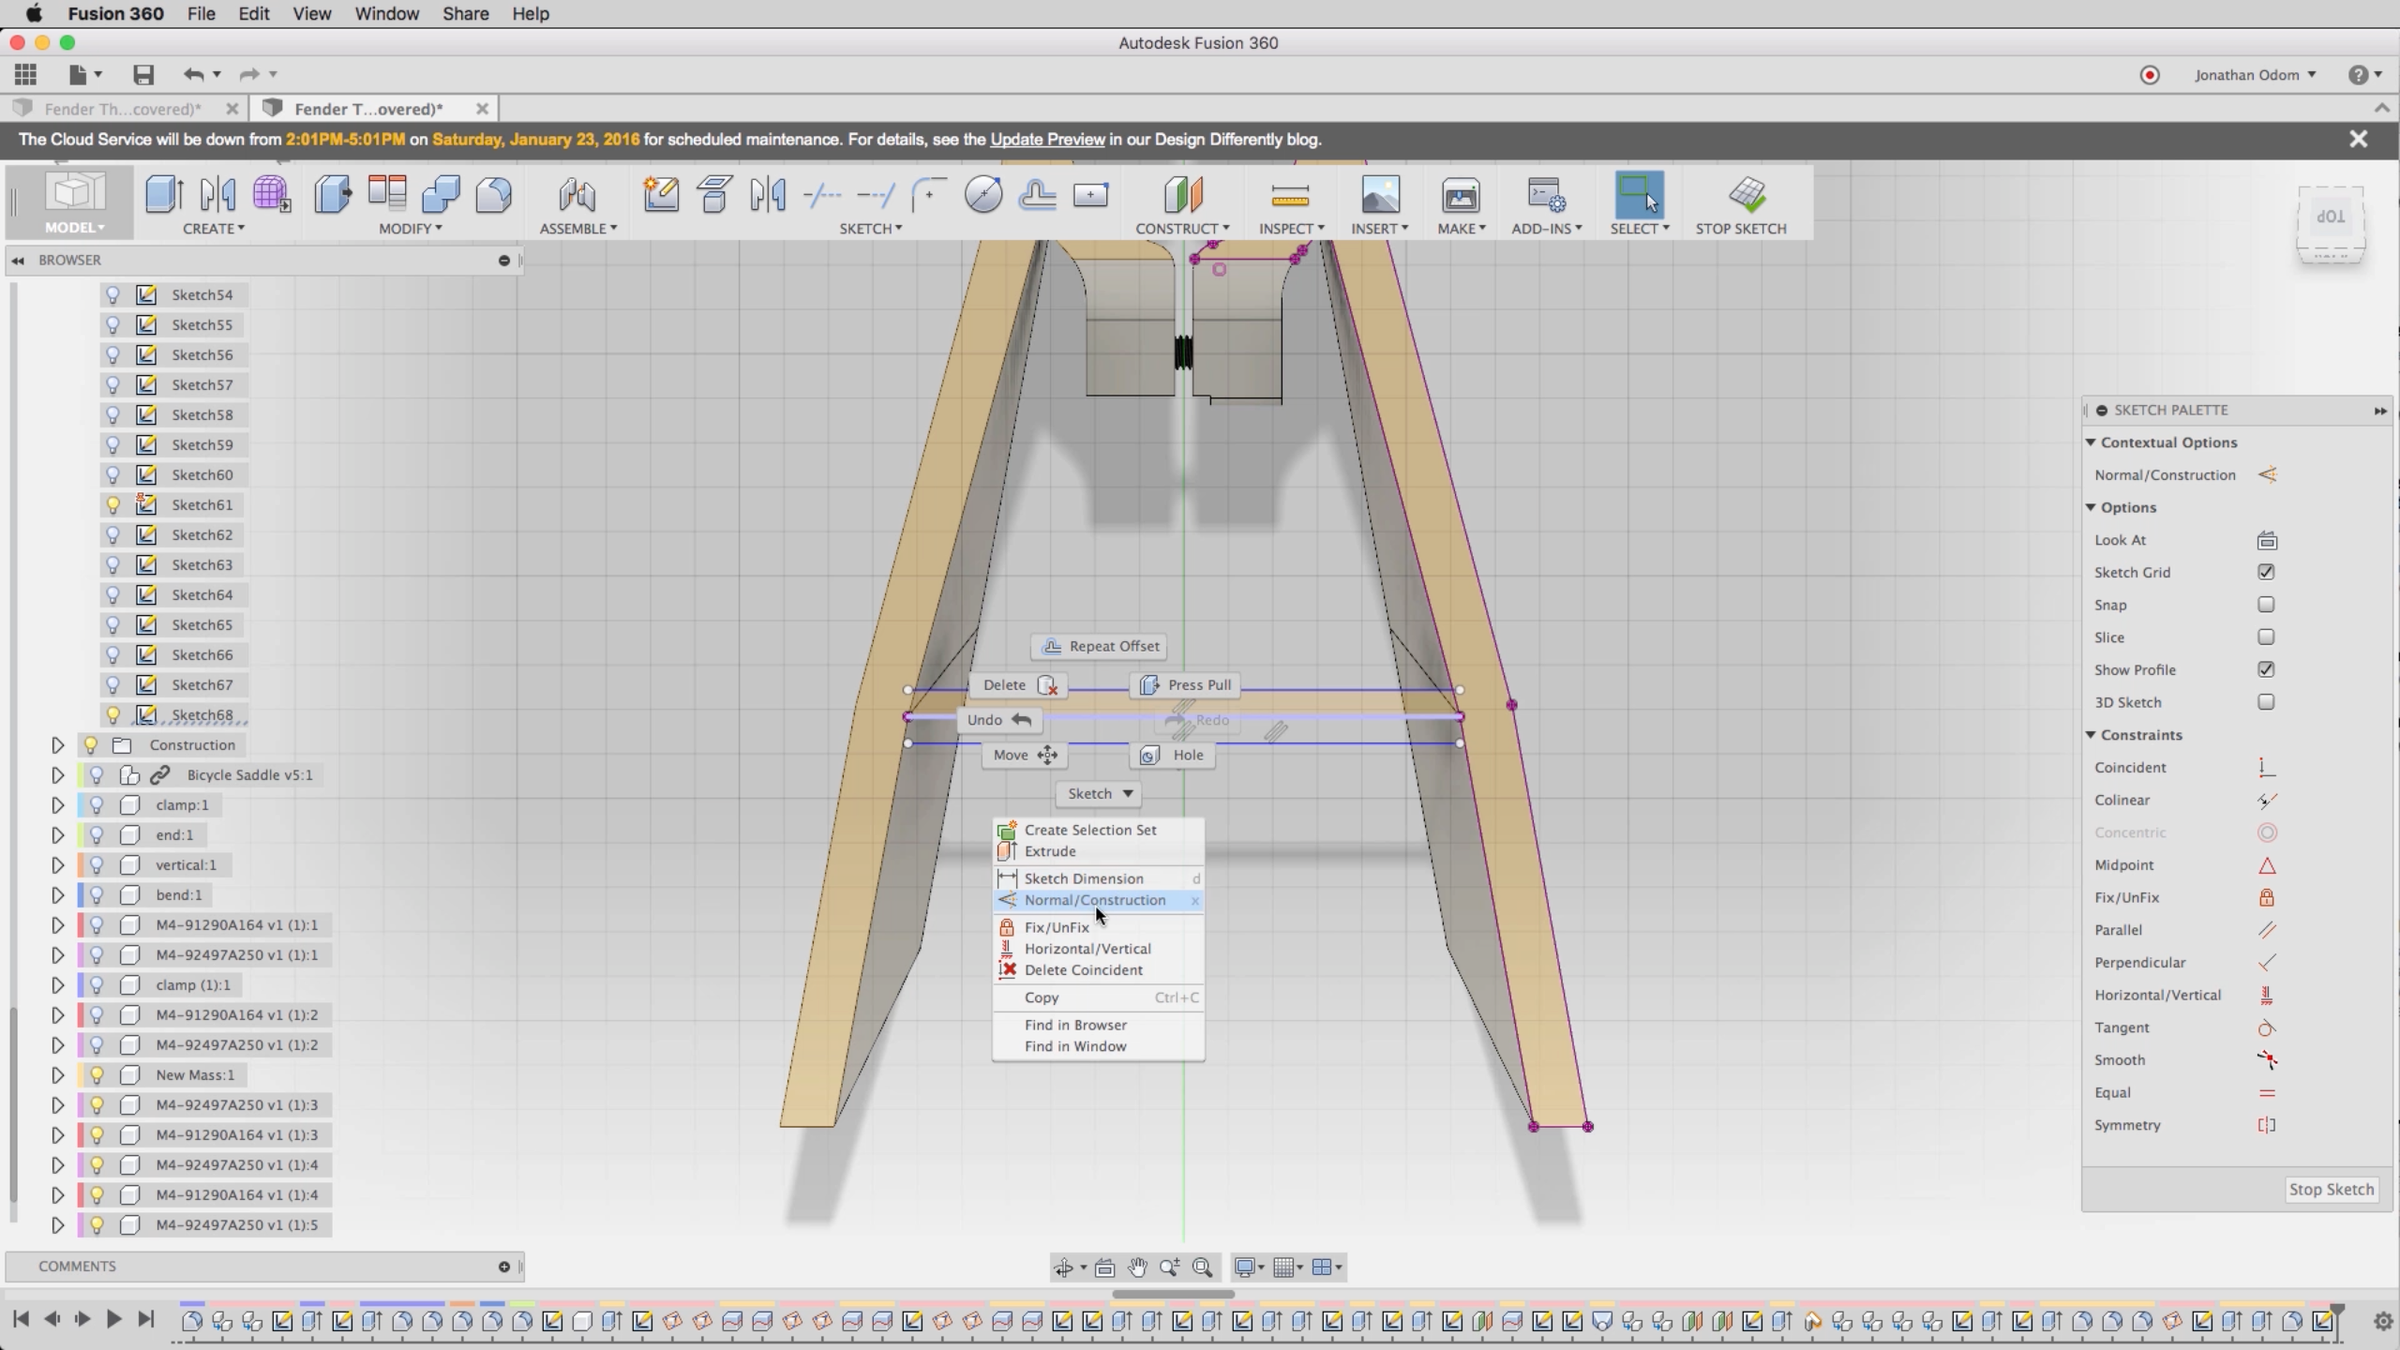This screenshot has height=1350, width=2400.
Task: Open the Update Preview link in banner
Action: [1047, 139]
